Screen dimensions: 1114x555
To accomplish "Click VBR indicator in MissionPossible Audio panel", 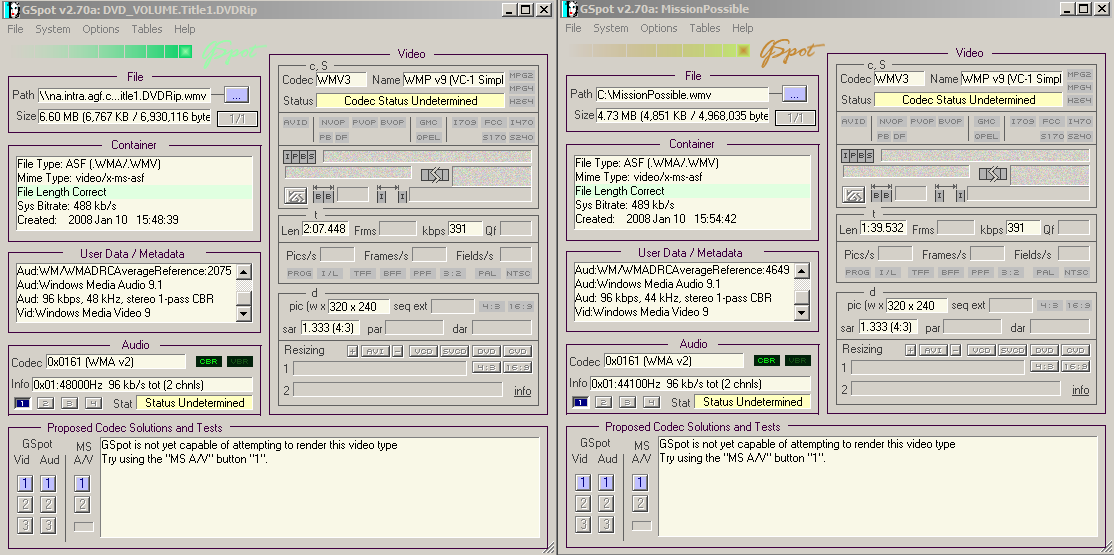I will click(x=798, y=360).
